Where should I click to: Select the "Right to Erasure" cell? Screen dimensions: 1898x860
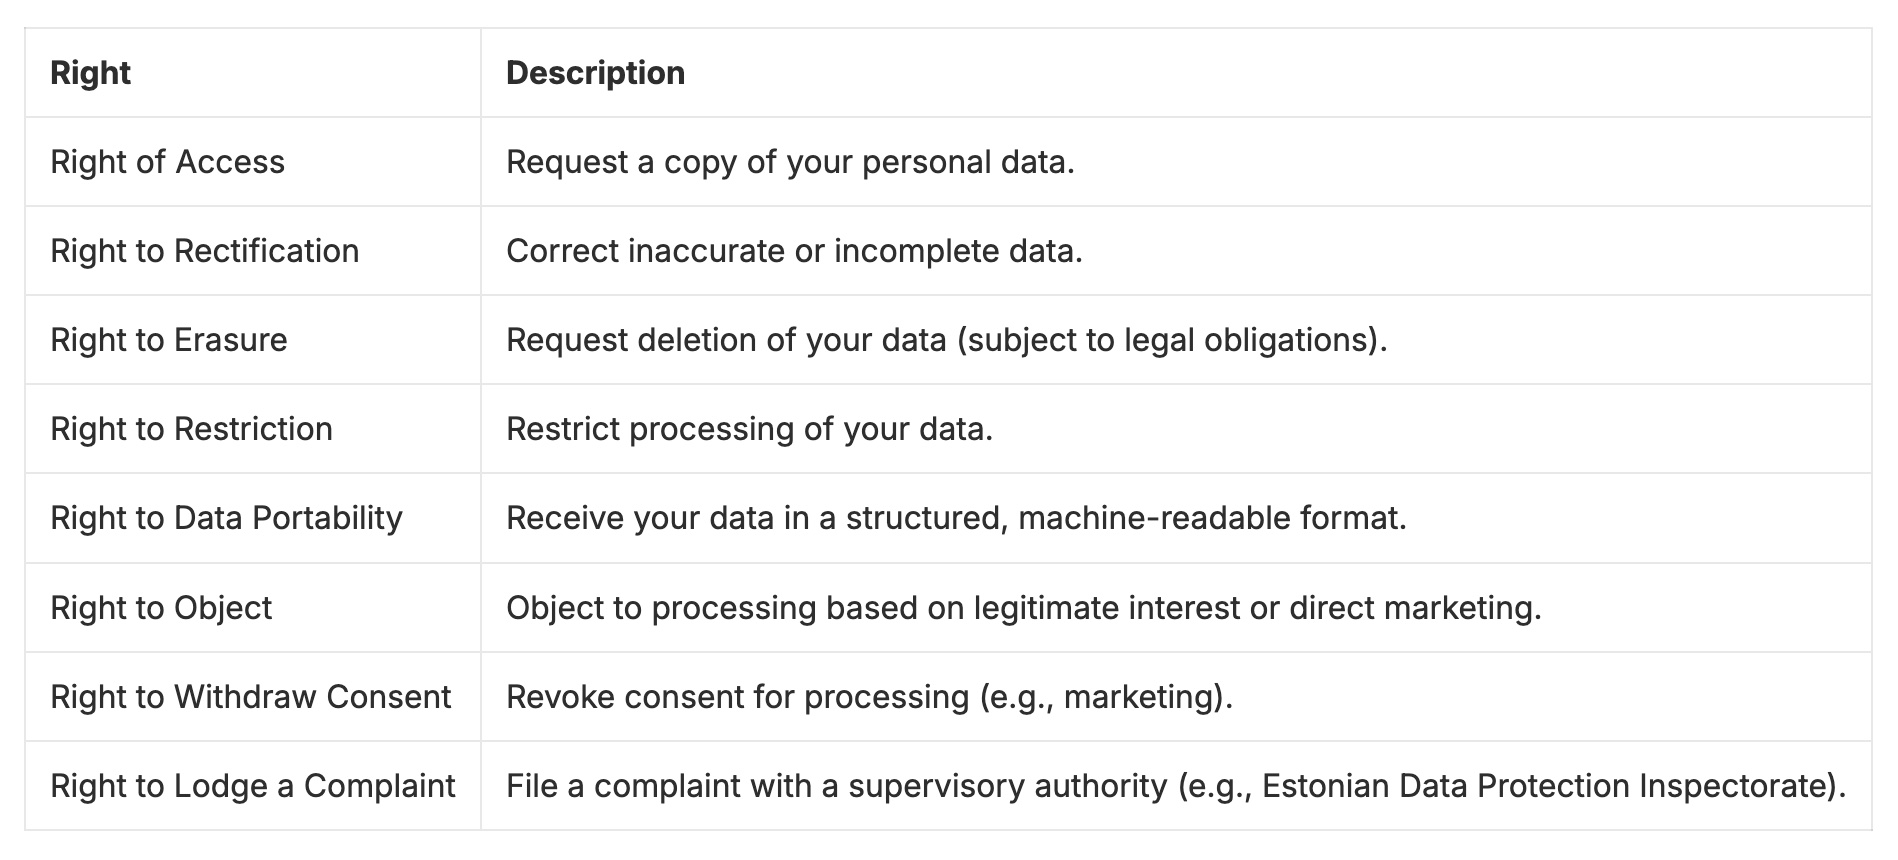169,340
